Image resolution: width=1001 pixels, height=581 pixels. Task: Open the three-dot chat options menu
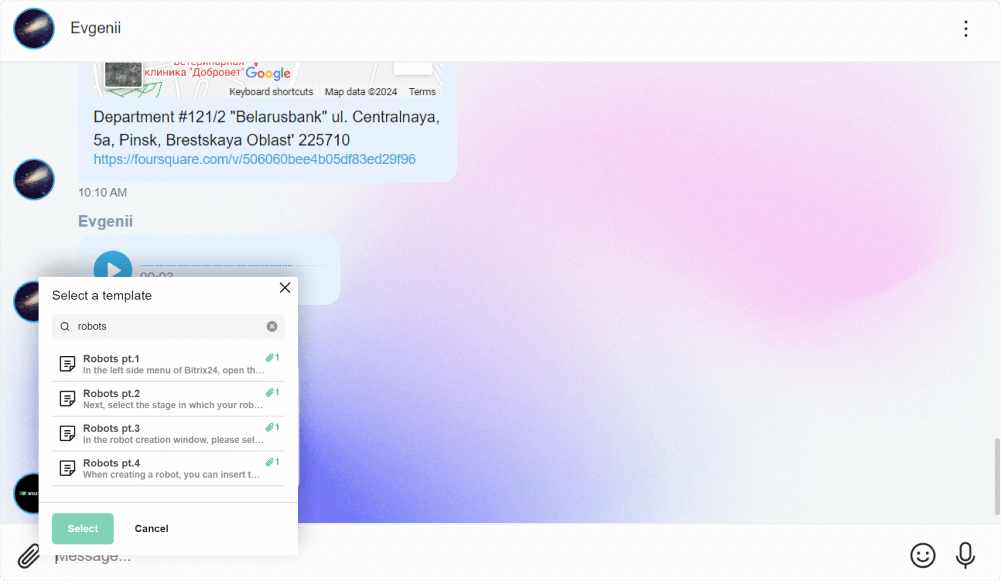coord(965,29)
